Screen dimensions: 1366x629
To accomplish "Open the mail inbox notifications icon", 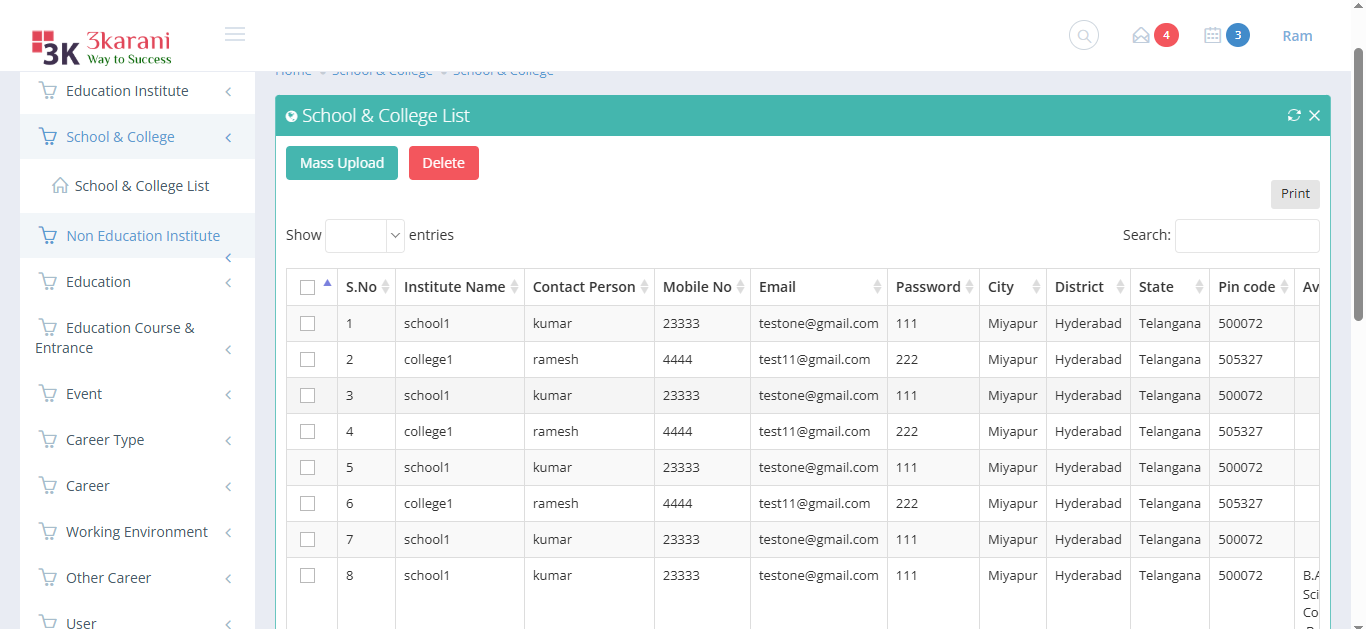I will [1141, 36].
